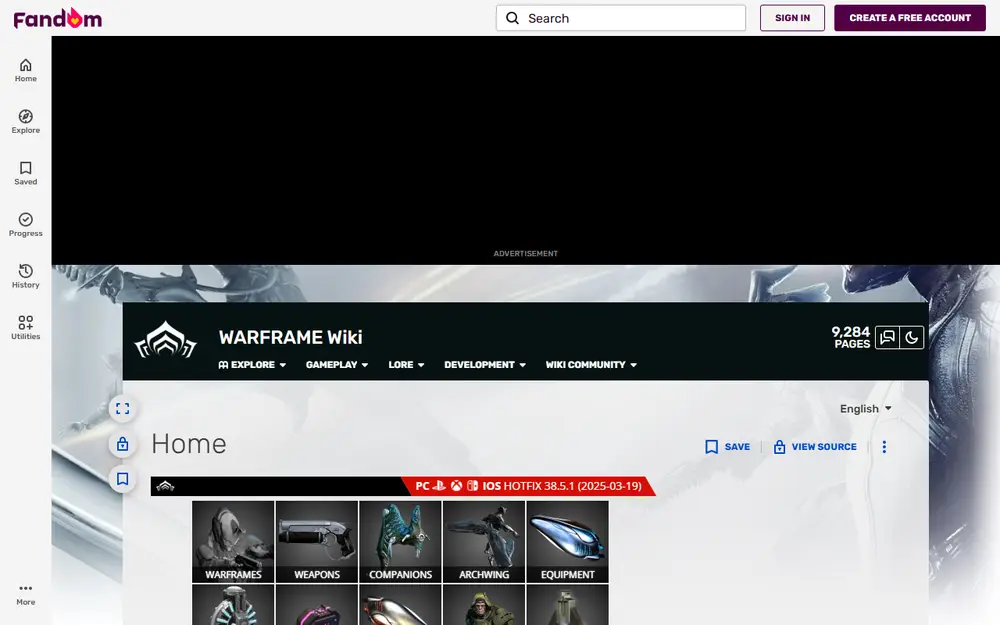Click the WARFRAME lotus logo
This screenshot has width=1000, height=625.
point(166,340)
